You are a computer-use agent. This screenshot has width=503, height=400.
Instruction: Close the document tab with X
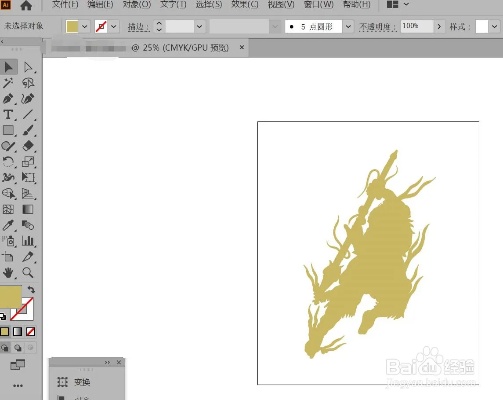[242, 48]
